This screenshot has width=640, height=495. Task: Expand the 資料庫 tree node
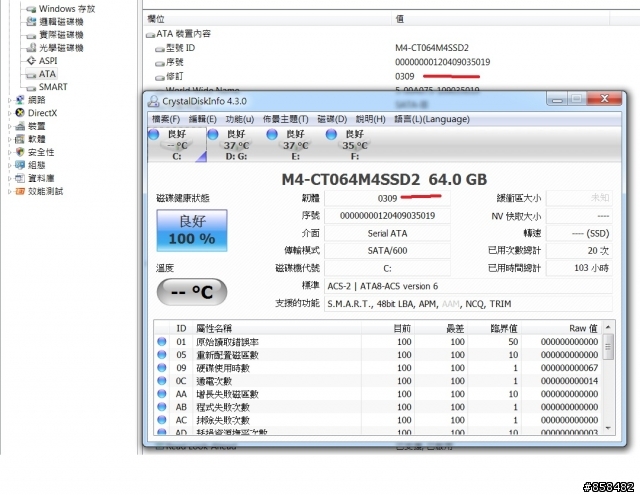point(9,178)
